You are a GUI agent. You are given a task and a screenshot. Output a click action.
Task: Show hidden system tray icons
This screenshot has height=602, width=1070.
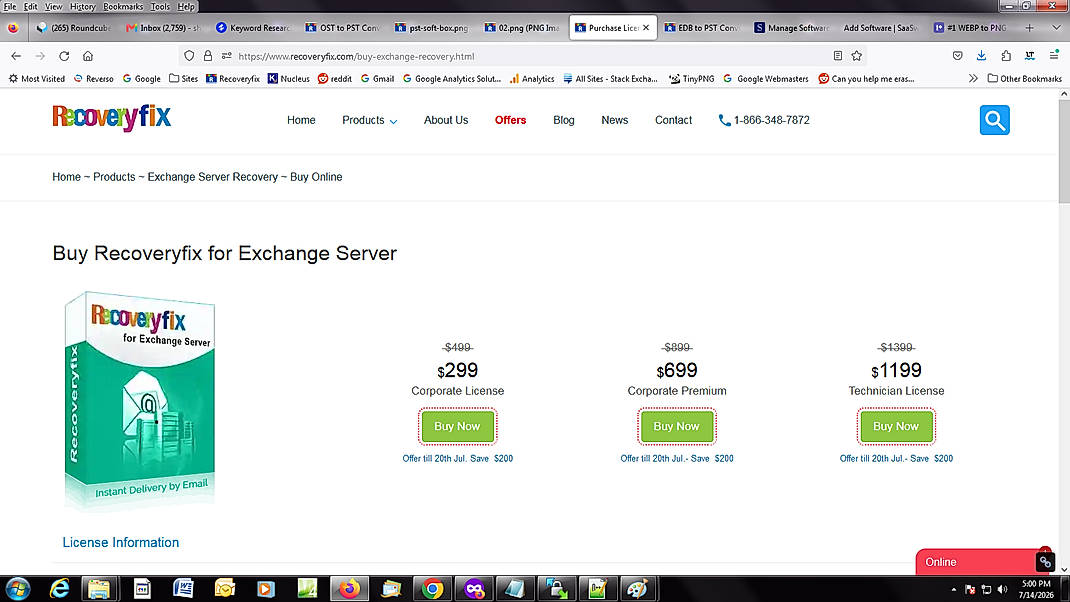953,589
